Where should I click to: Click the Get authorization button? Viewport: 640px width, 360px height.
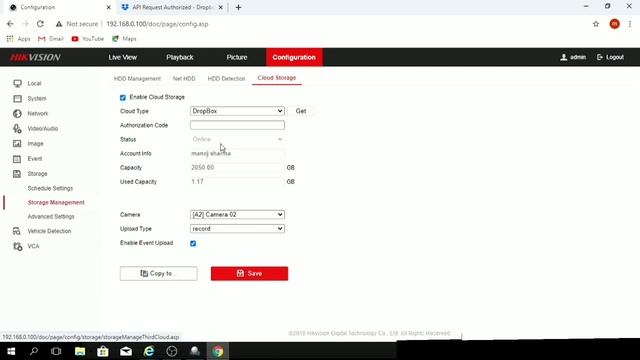[301, 111]
